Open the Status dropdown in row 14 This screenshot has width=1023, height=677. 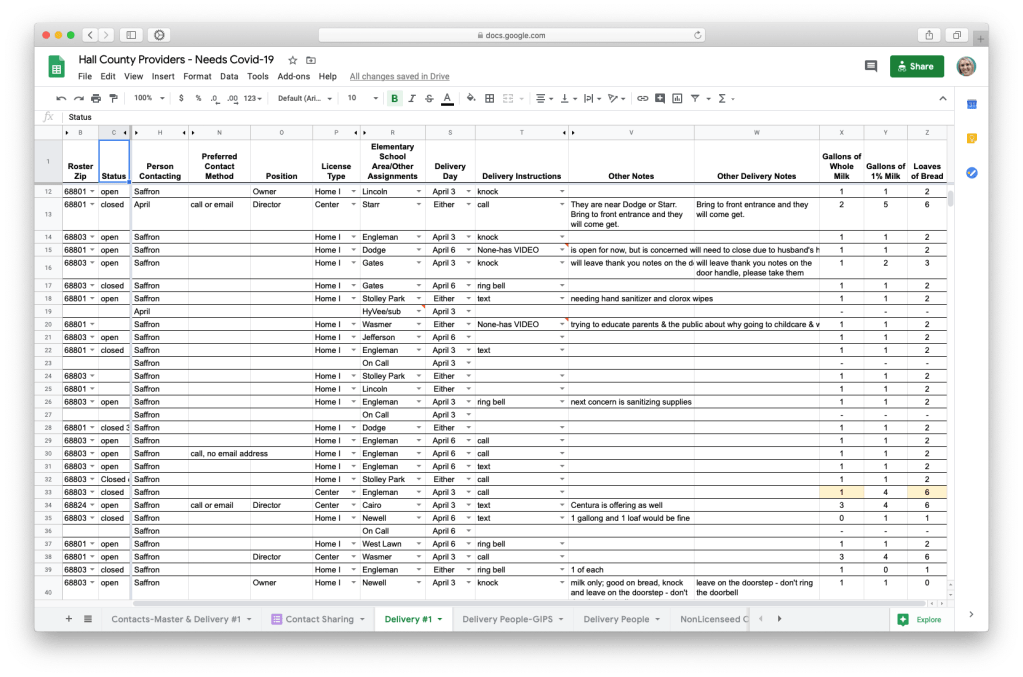pos(125,236)
